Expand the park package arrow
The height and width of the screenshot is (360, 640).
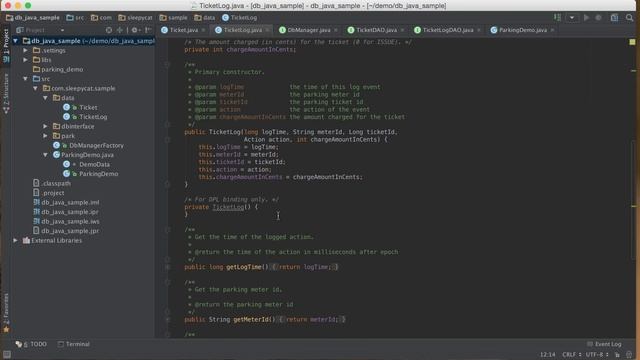pos(45,136)
